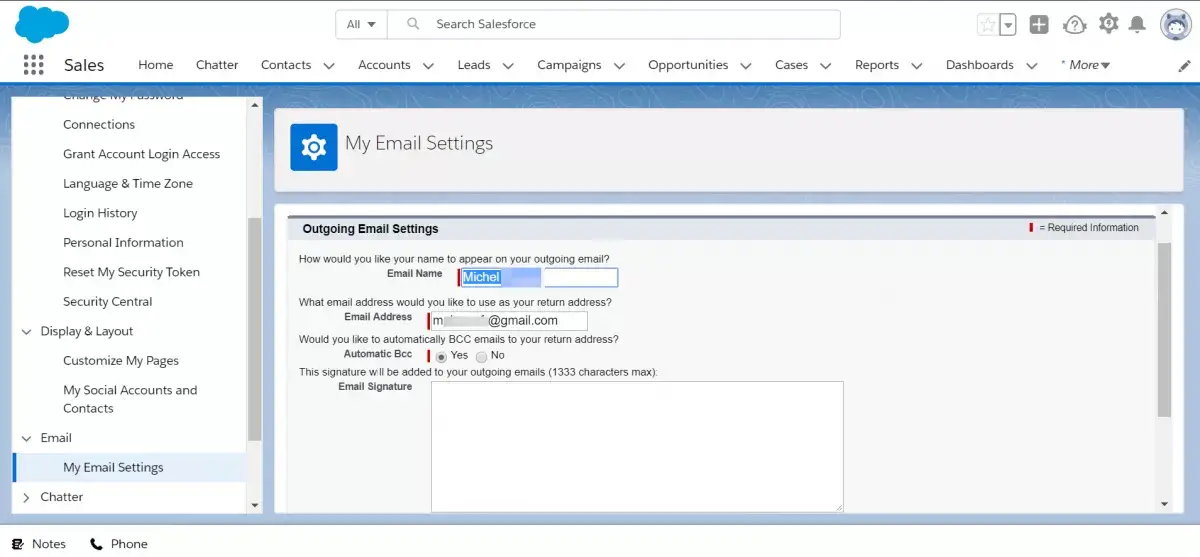This screenshot has height=557, width=1200.
Task: Click the sidebar scrollbar down arrow
Action: coord(254,506)
